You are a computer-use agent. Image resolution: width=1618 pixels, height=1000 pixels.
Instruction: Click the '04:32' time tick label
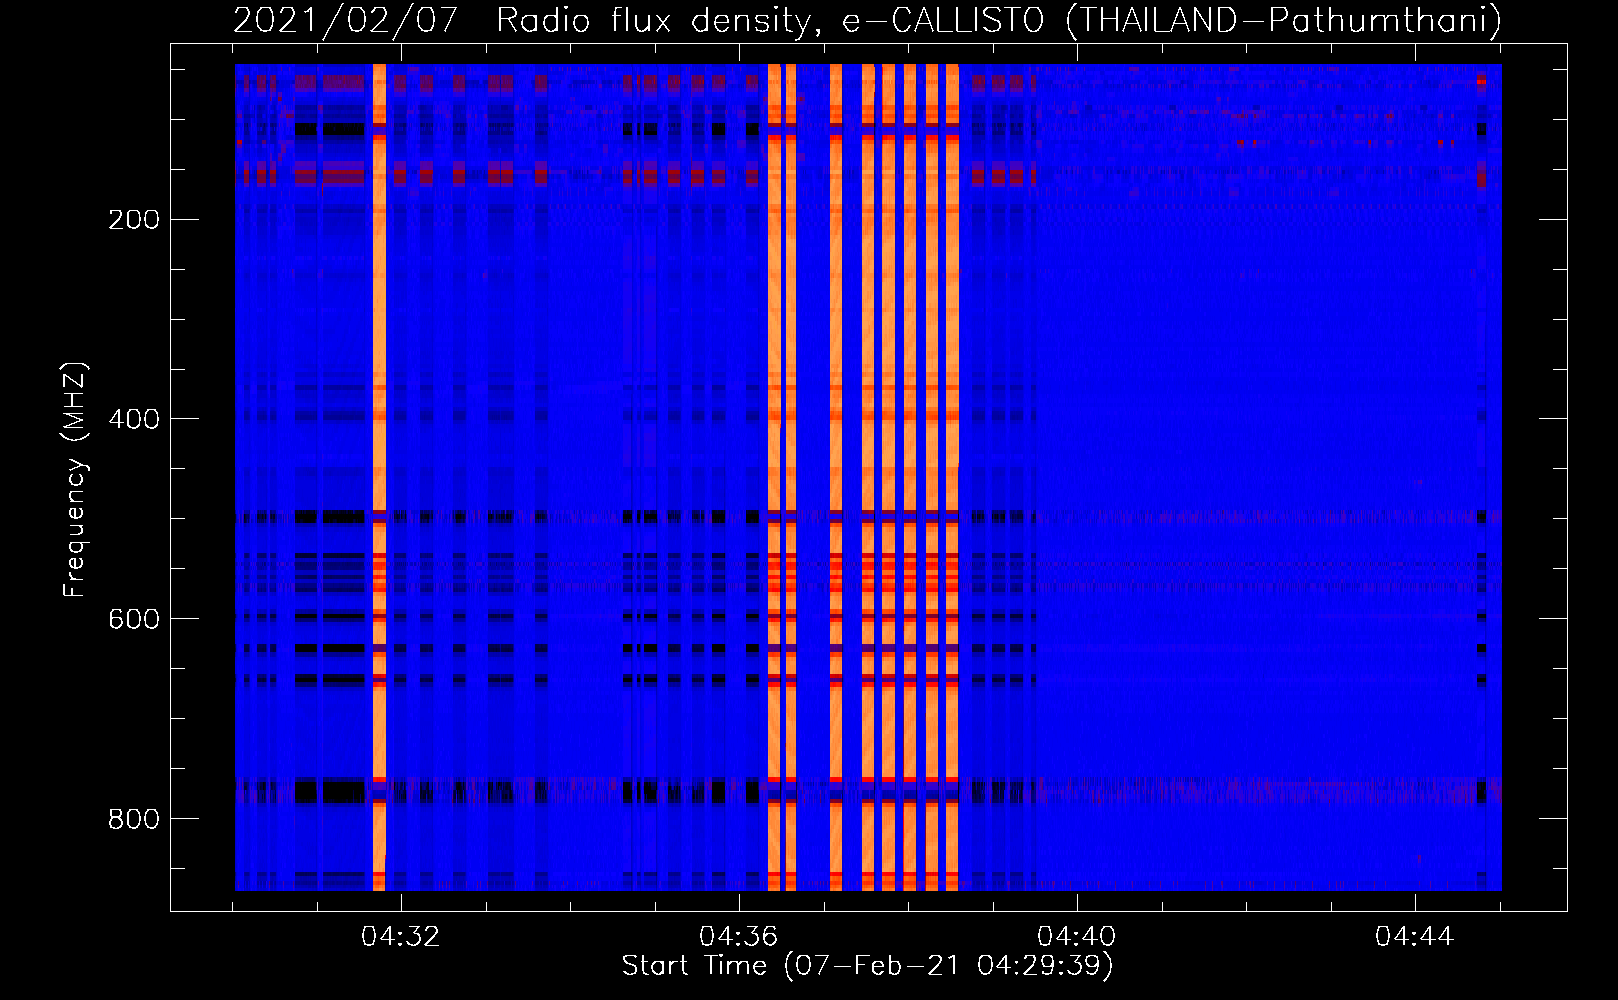pos(401,937)
